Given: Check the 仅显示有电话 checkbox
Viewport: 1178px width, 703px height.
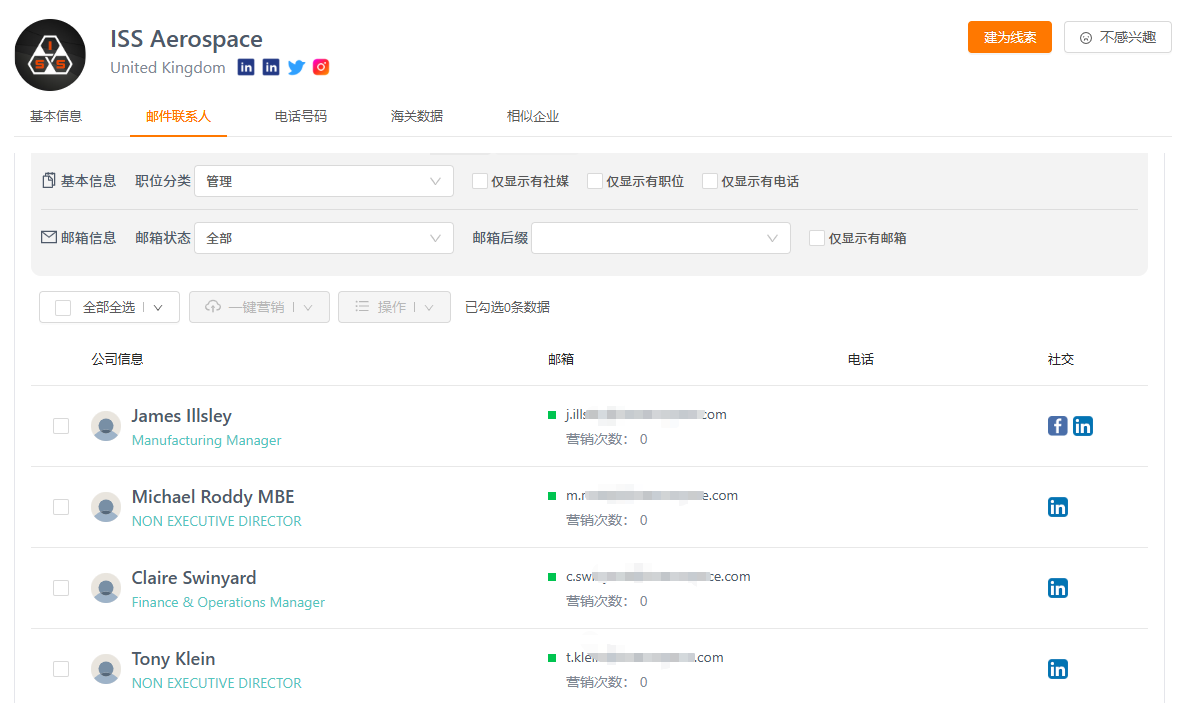Looking at the screenshot, I should (x=709, y=181).
